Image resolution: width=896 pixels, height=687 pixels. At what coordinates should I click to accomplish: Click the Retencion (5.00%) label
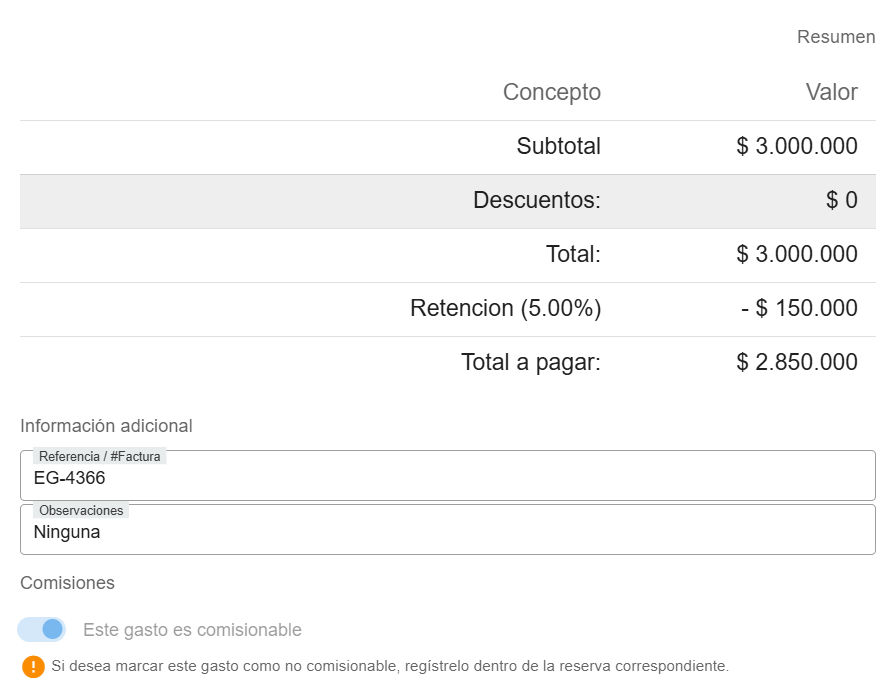click(505, 308)
